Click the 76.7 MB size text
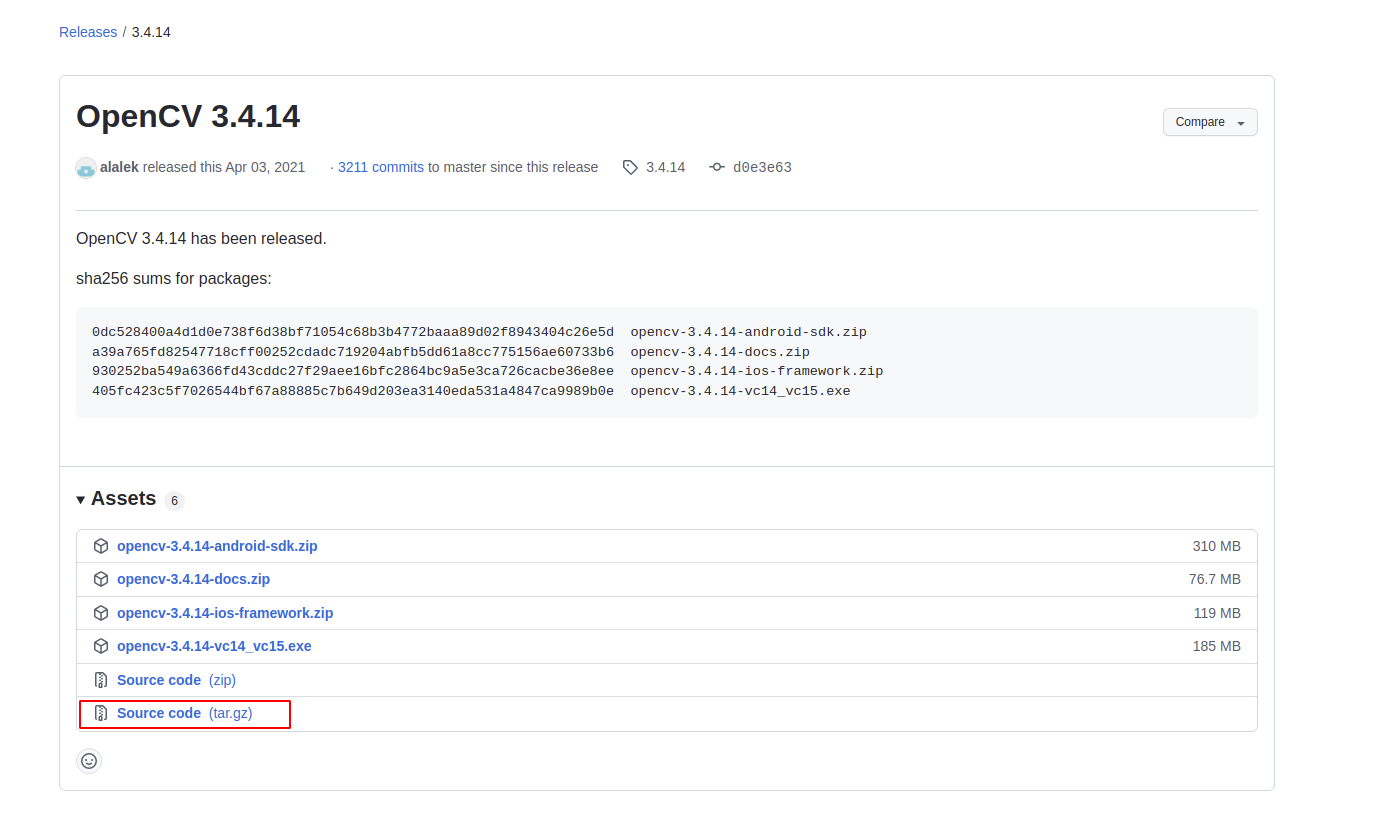 1215,579
